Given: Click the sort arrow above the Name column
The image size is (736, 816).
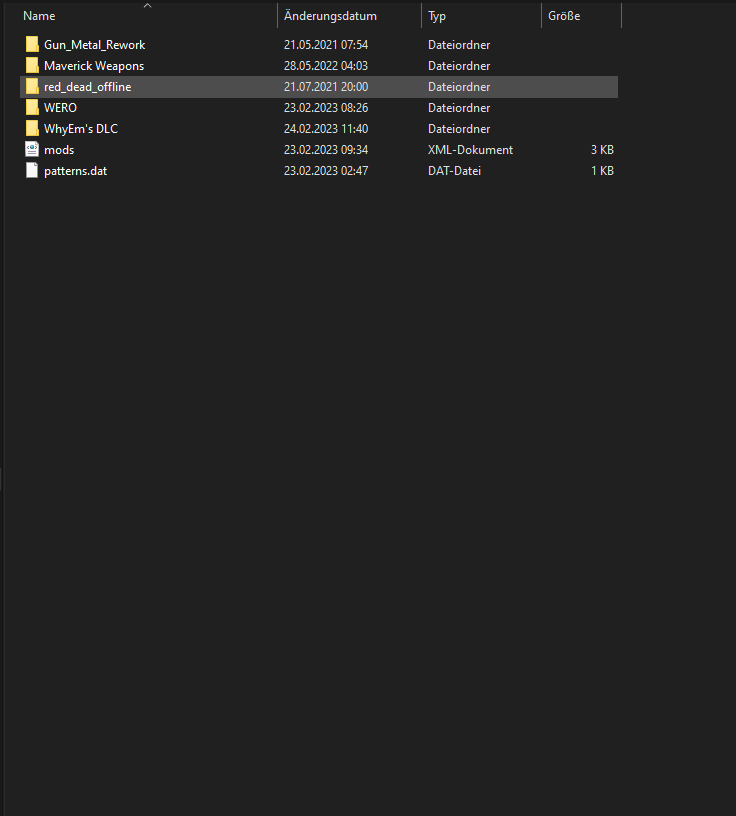Looking at the screenshot, I should coord(147,6).
